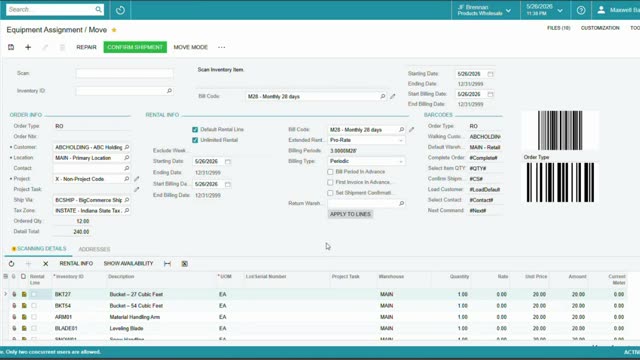Click the Apply To Lines button
Viewport: 640px width, 360px height.
coord(350,214)
